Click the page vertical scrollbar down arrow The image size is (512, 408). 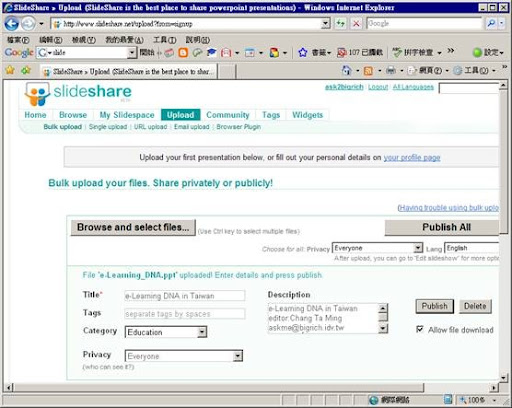tap(503, 377)
